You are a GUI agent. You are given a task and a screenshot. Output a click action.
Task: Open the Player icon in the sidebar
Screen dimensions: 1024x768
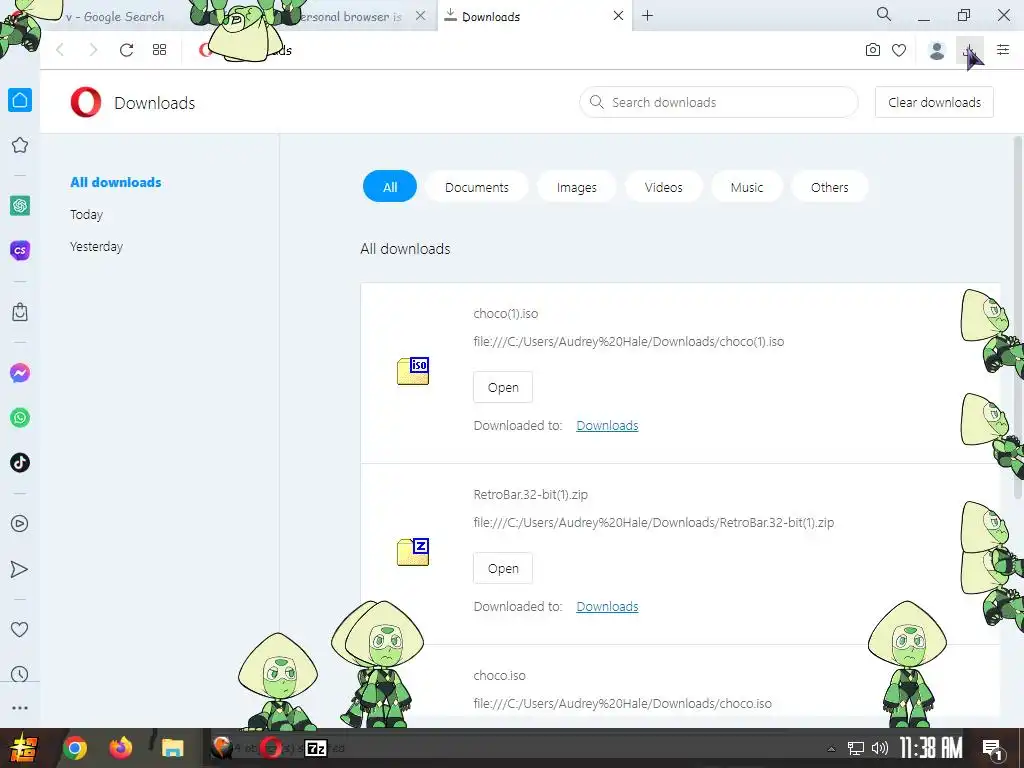20,523
